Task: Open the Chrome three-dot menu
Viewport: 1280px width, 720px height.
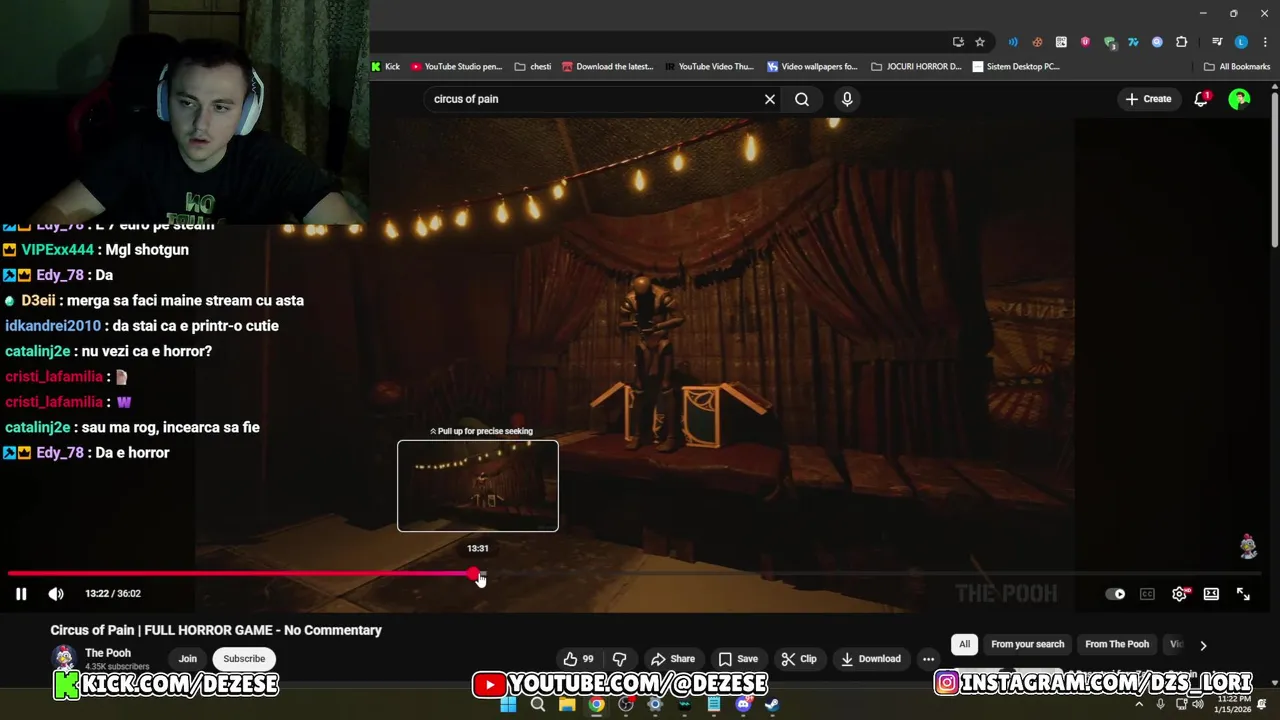Action: click(1265, 42)
